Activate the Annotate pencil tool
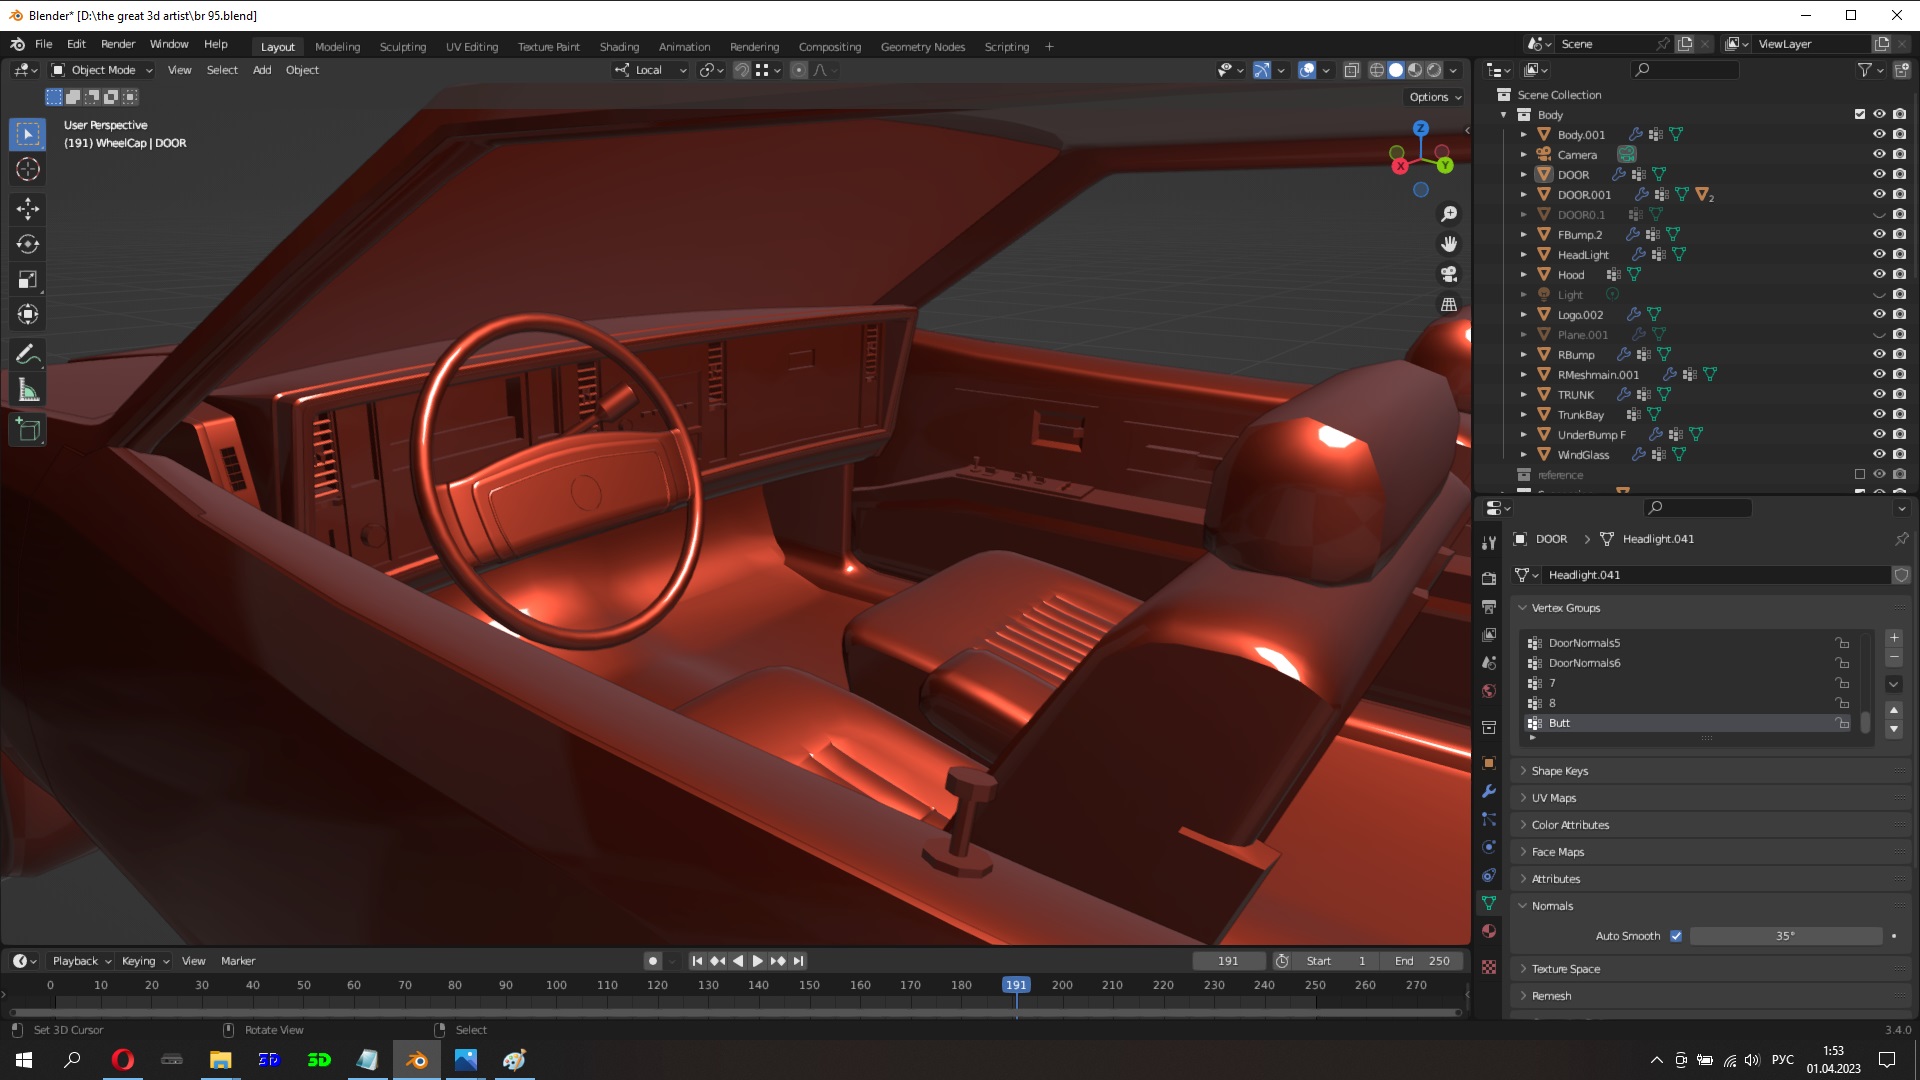 click(28, 354)
